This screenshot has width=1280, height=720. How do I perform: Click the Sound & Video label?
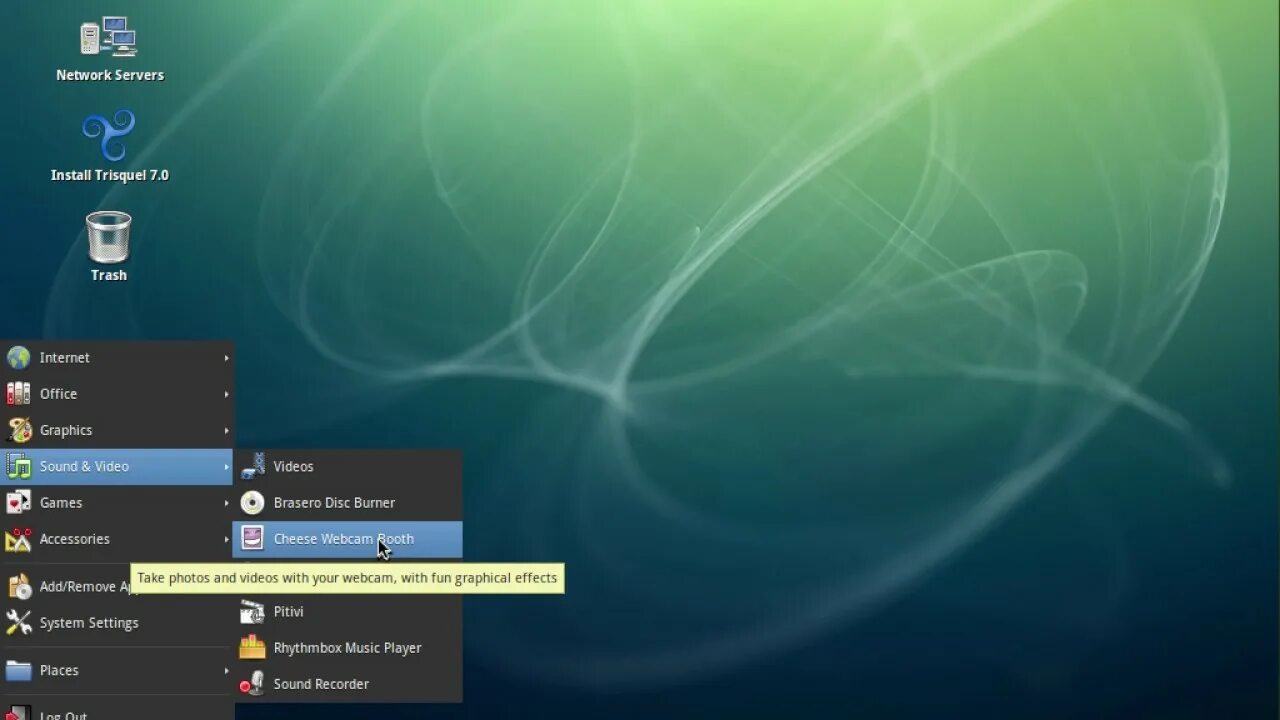(84, 466)
